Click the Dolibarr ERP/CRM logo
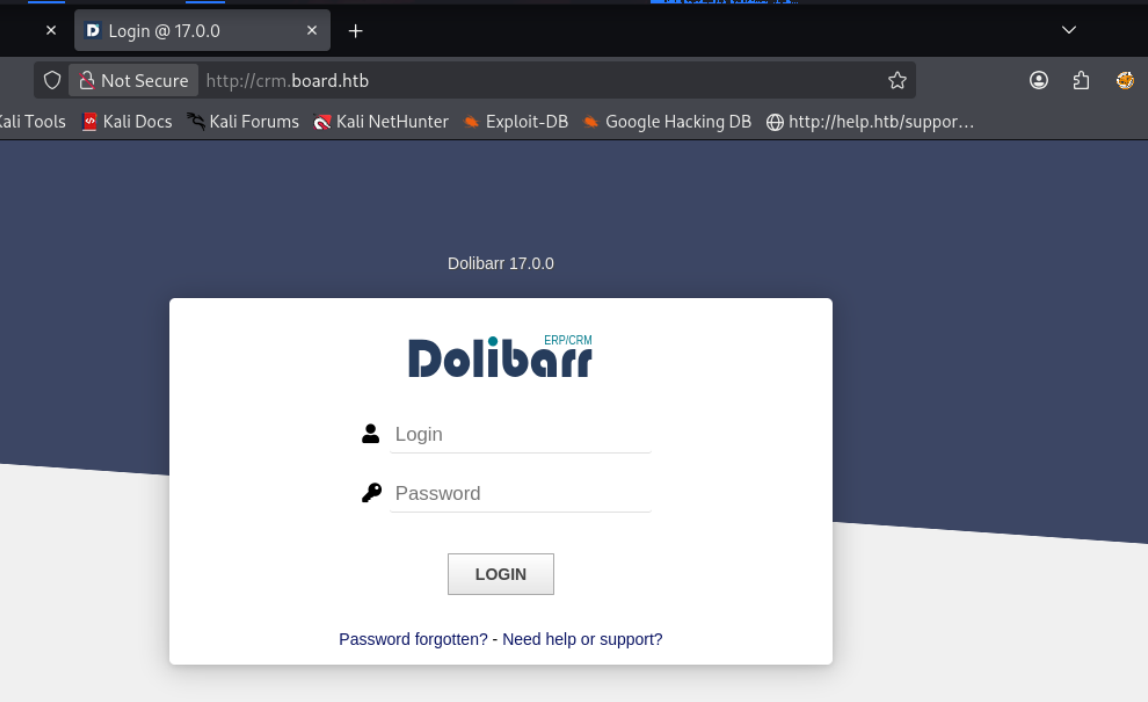 click(x=500, y=356)
